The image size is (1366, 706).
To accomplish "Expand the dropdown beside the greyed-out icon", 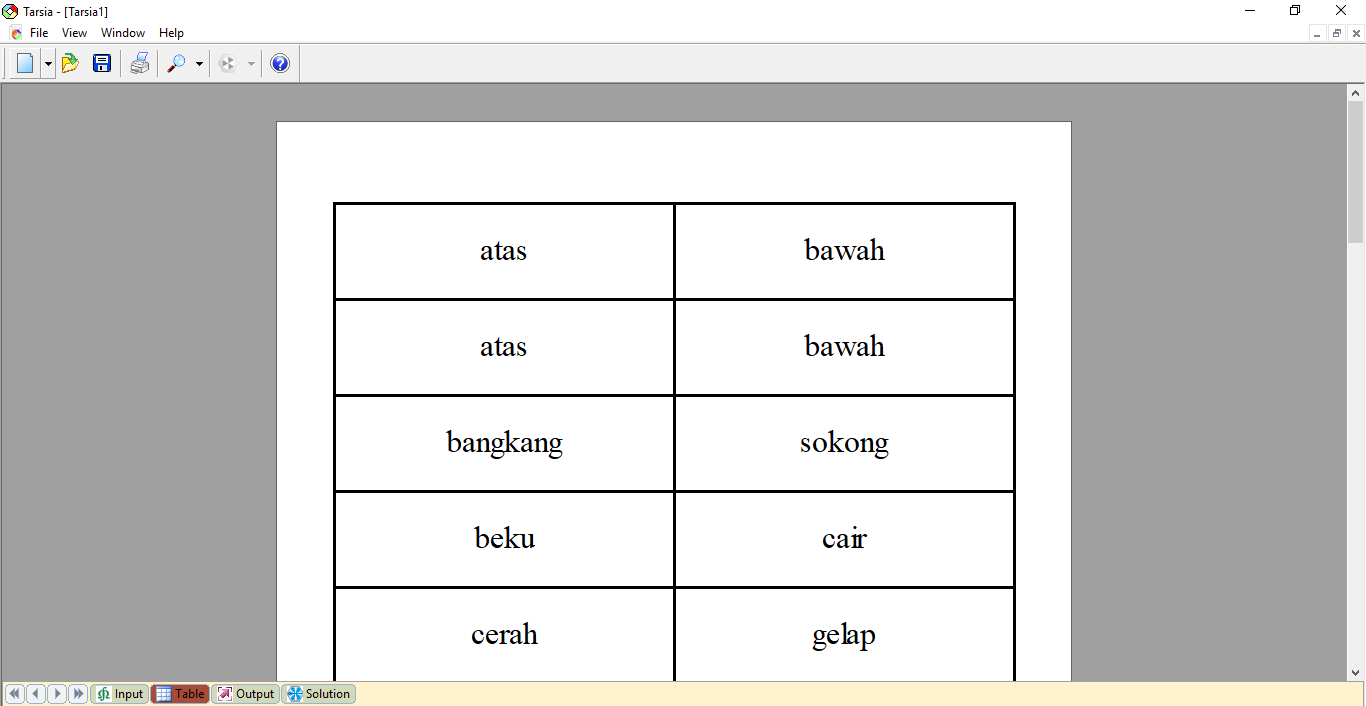I will (x=251, y=64).
